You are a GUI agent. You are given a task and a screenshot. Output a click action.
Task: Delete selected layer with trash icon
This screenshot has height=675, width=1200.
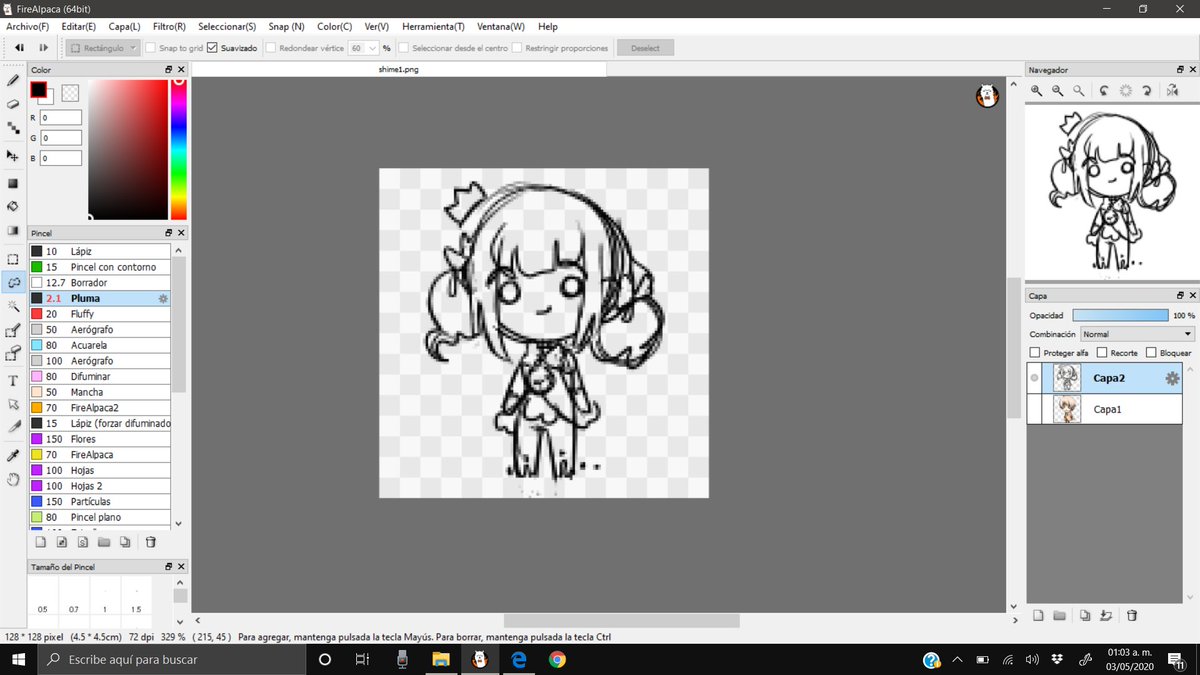(1131, 615)
